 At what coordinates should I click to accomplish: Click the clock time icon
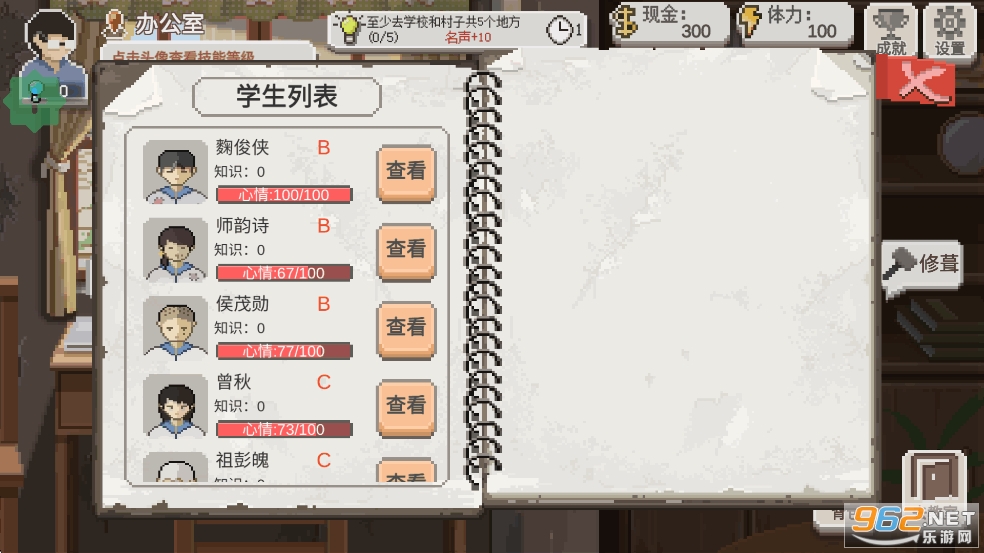(x=559, y=30)
